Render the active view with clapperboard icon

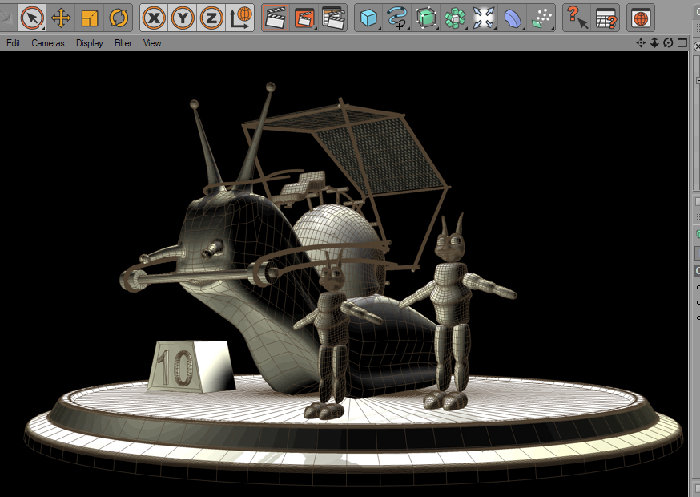click(x=275, y=18)
